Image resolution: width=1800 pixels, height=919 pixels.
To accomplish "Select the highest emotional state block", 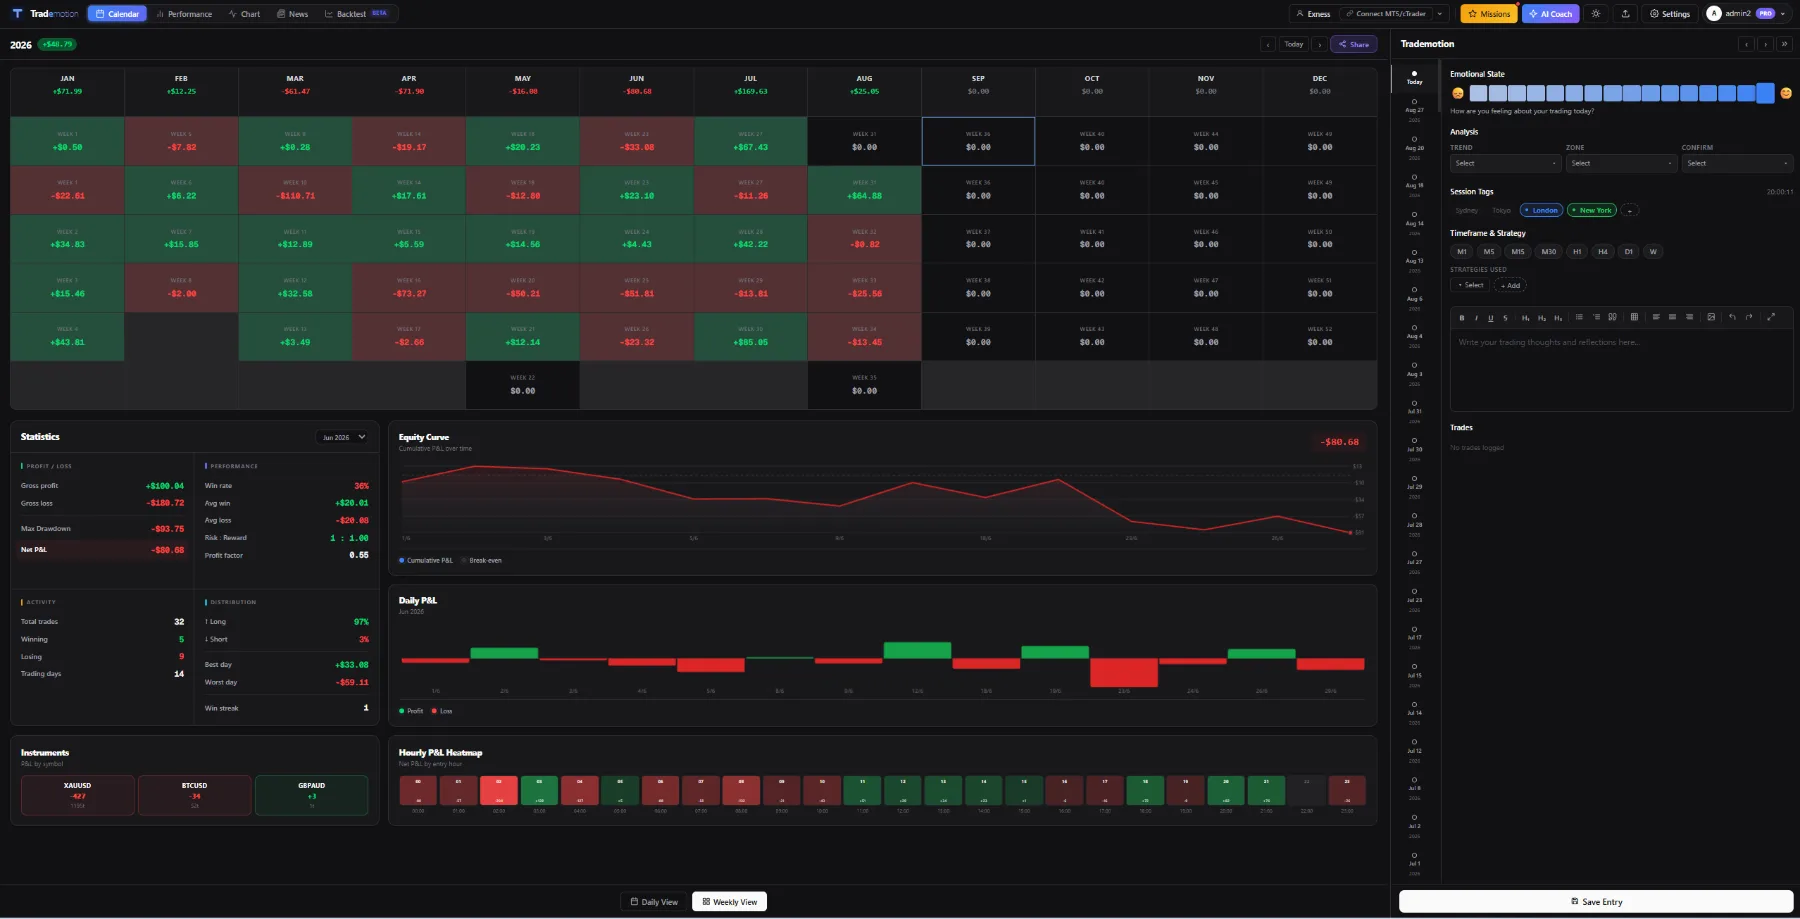I will tap(1765, 93).
